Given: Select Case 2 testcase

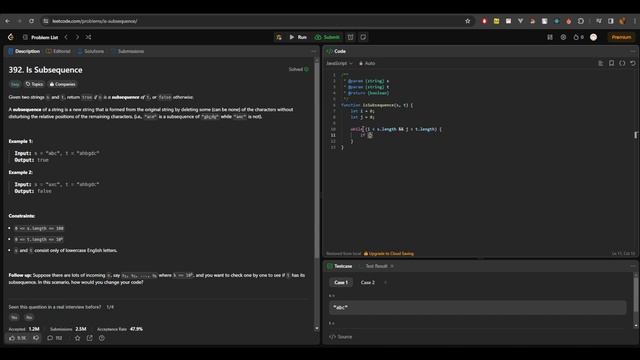Looking at the screenshot, I should click(x=367, y=282).
